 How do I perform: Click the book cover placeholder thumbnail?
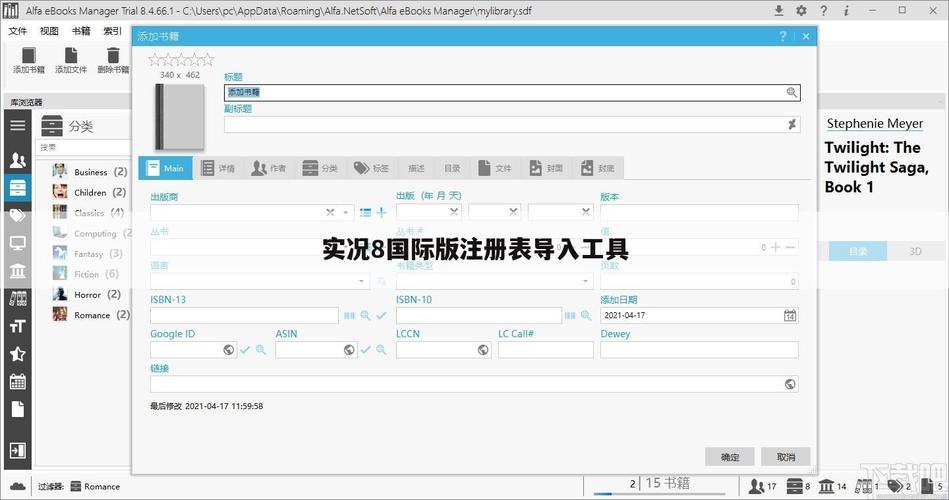tap(179, 117)
